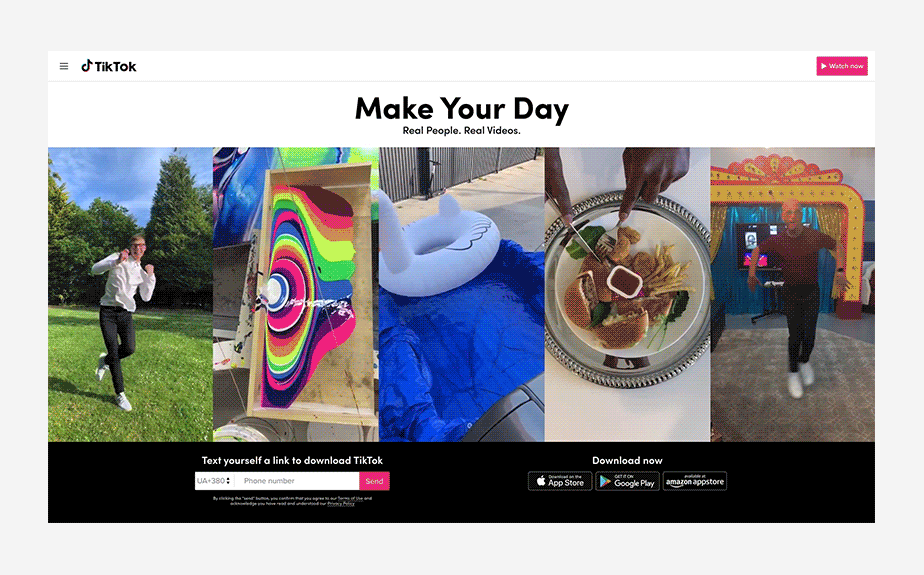Click the play triangle icon in Watch now

[x=824, y=66]
